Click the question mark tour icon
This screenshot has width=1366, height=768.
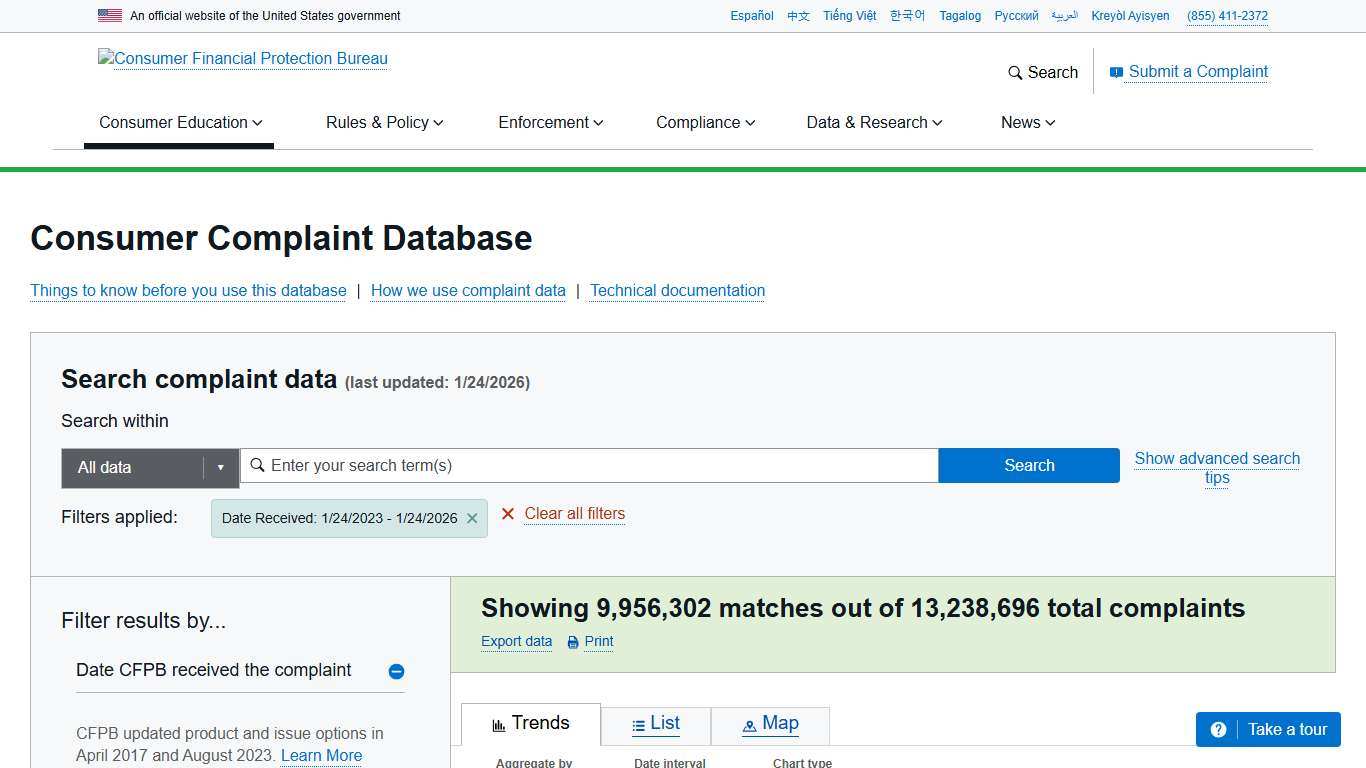1218,730
